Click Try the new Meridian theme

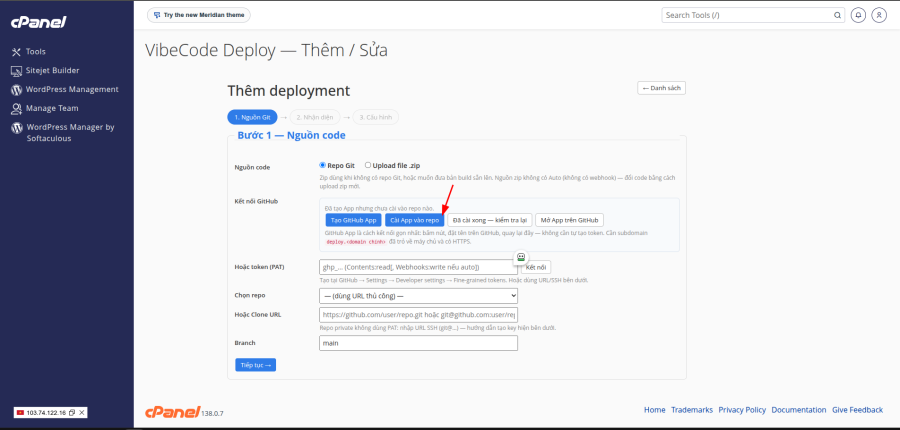199,15
